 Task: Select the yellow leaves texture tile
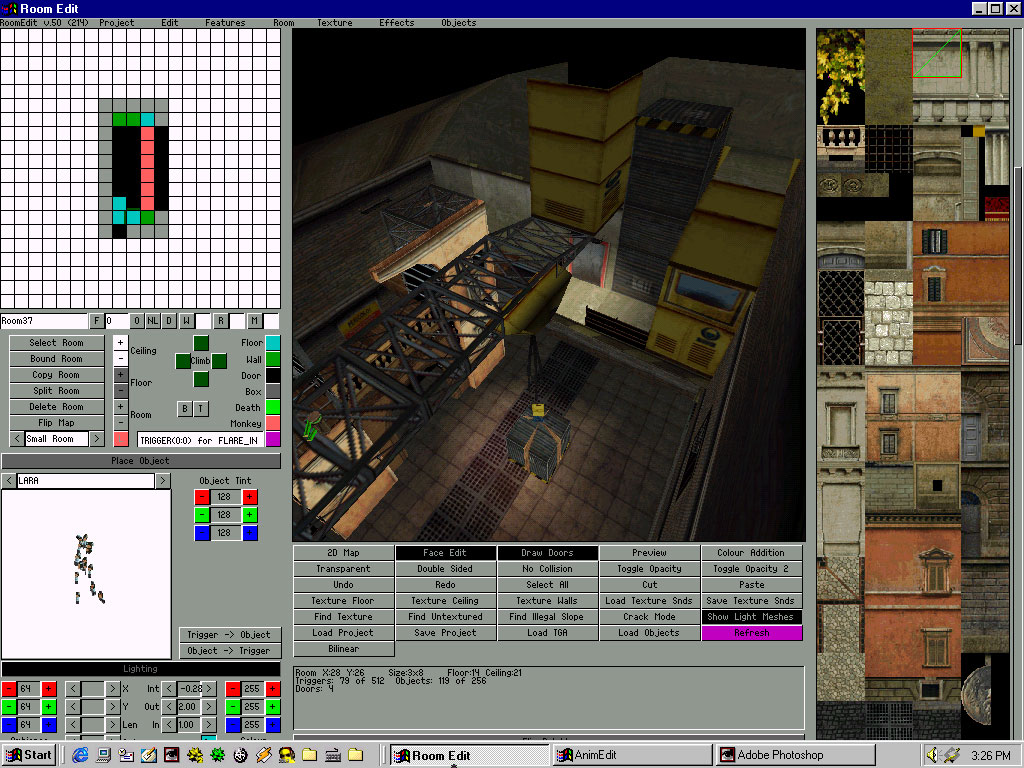click(840, 76)
